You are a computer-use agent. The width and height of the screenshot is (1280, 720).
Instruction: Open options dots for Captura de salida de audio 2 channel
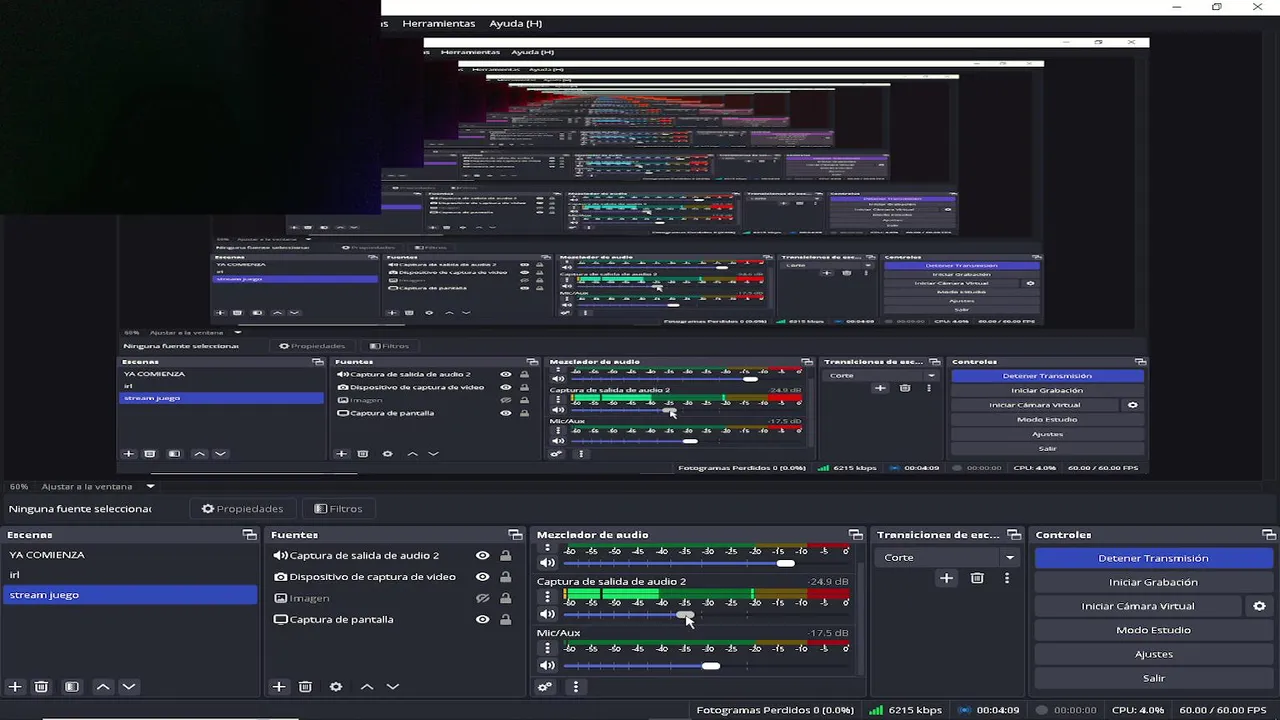pos(547,597)
